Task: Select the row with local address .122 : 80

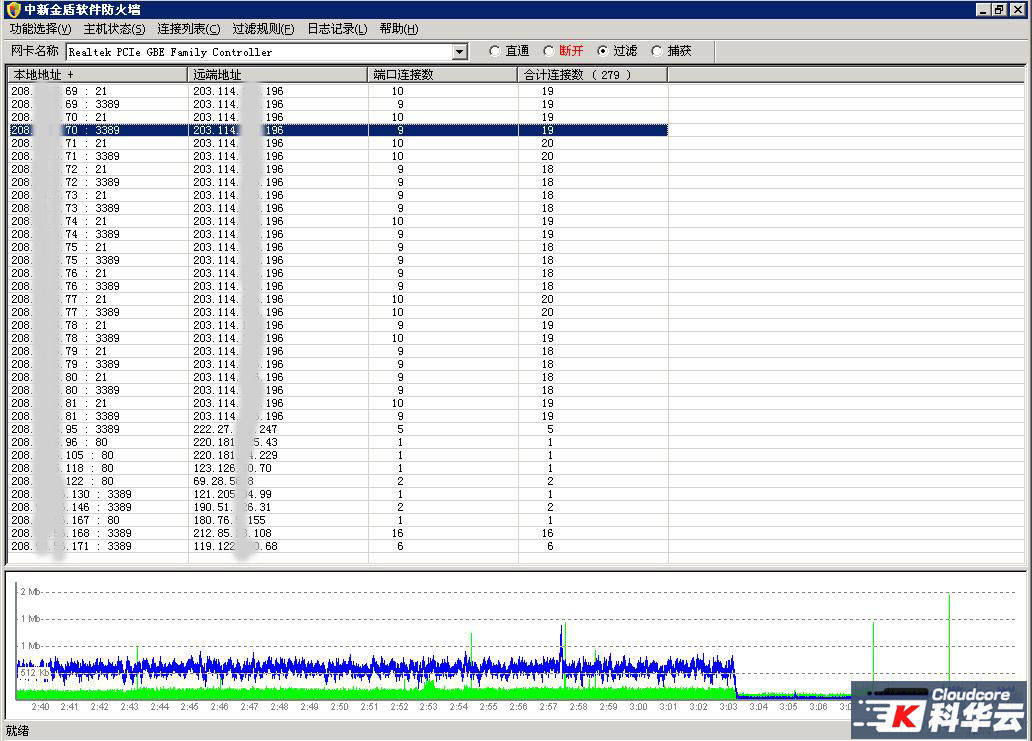Action: 338,481
